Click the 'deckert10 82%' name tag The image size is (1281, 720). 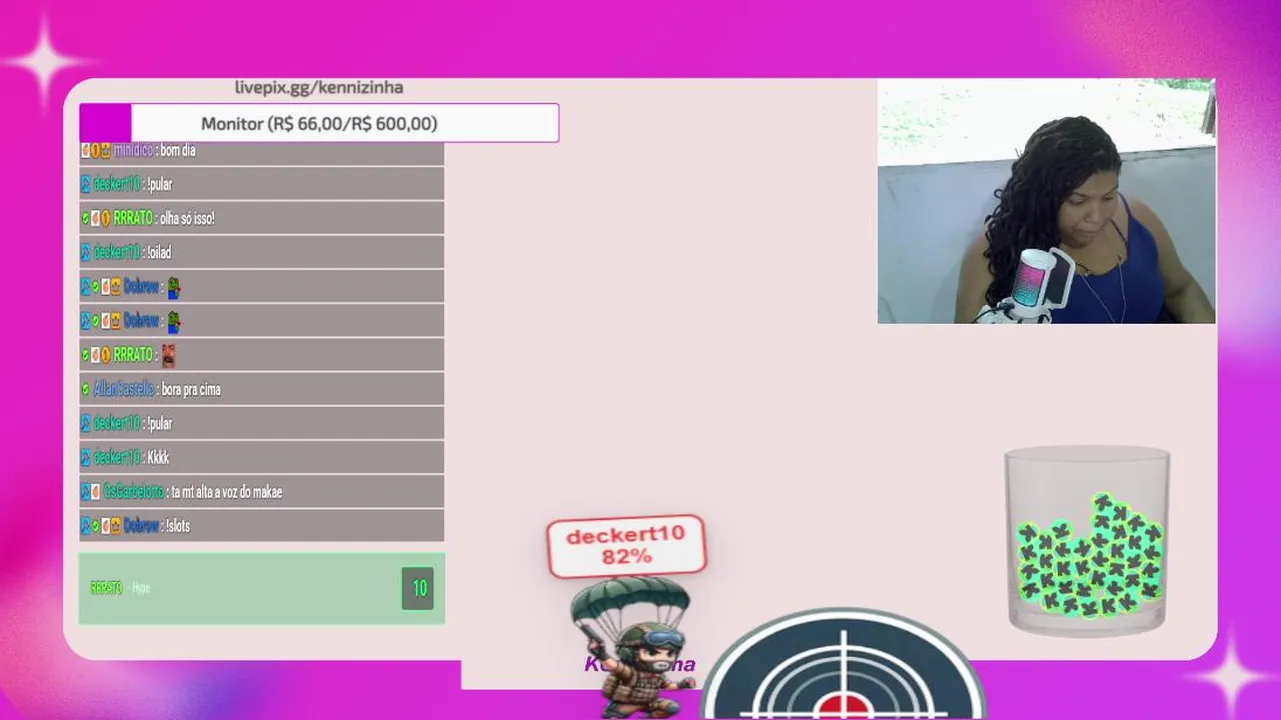point(626,546)
